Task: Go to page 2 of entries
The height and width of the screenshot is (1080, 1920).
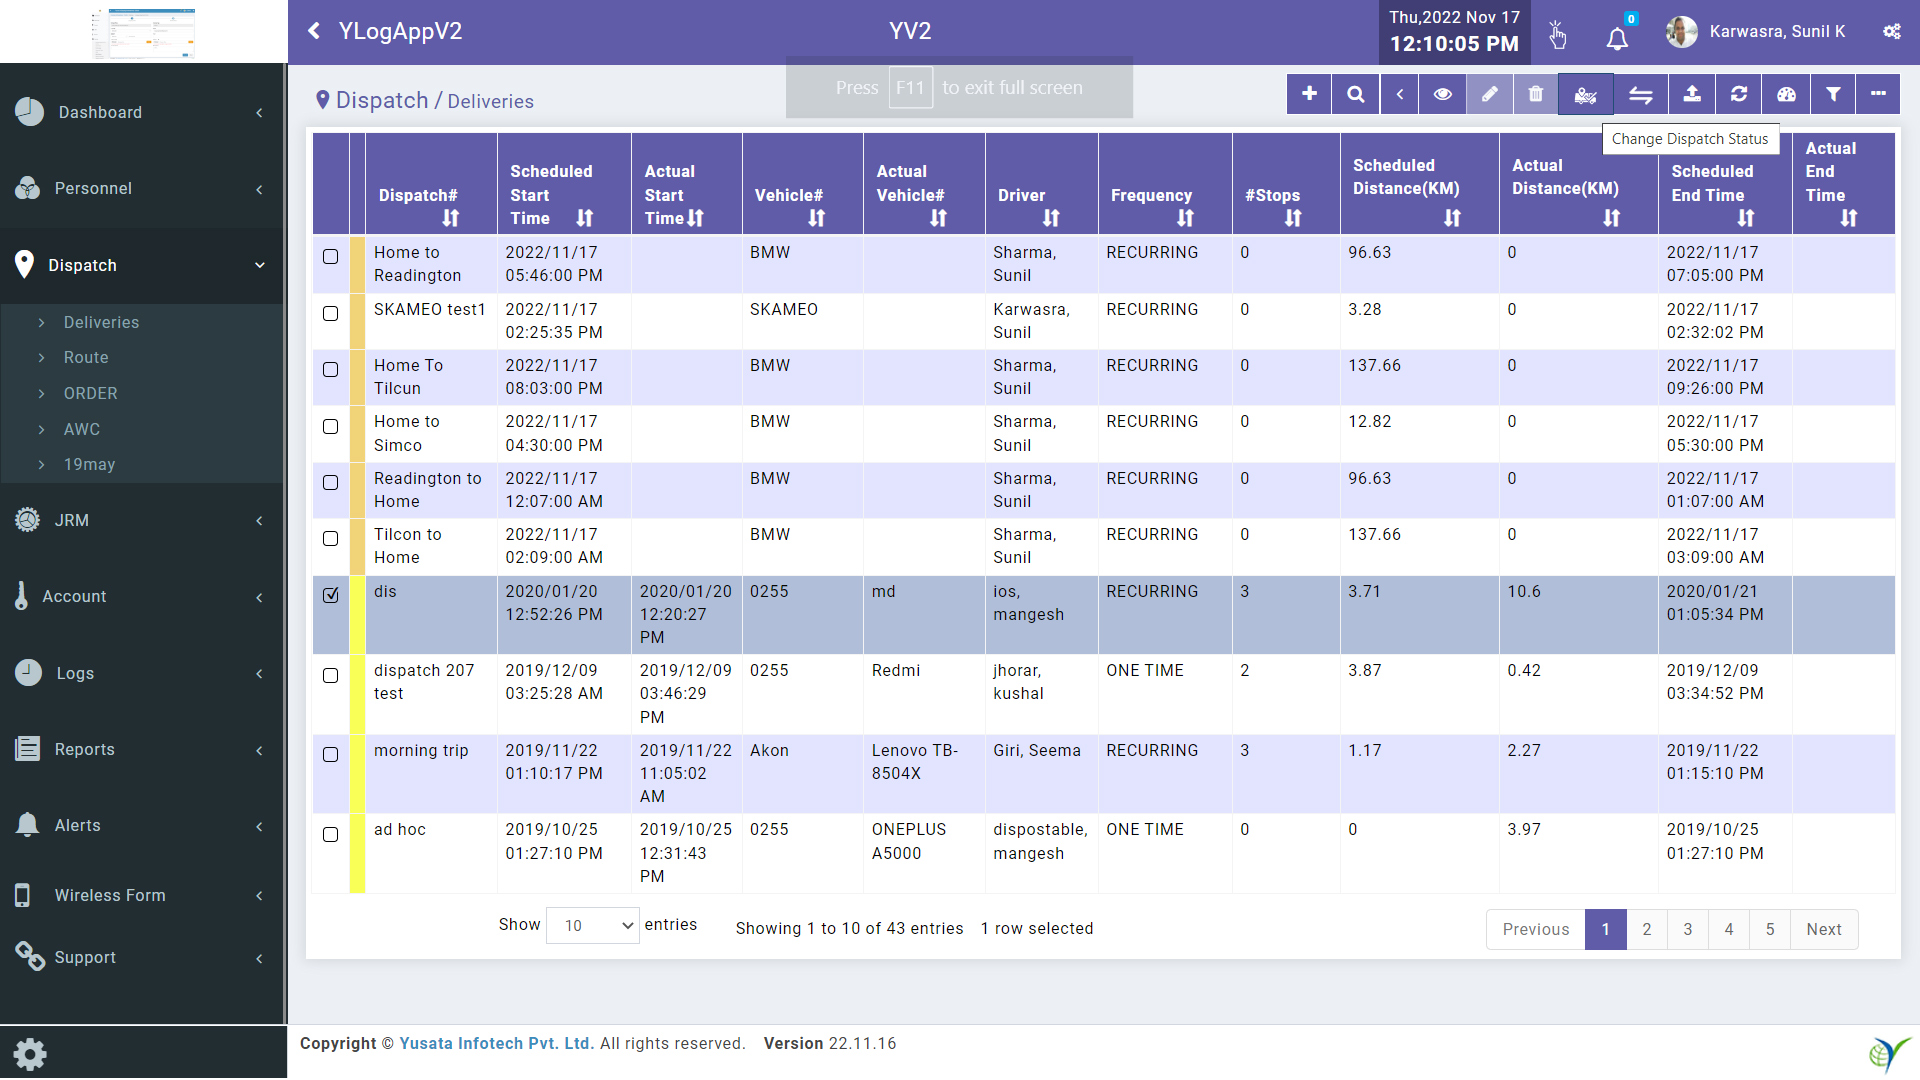Action: tap(1647, 929)
